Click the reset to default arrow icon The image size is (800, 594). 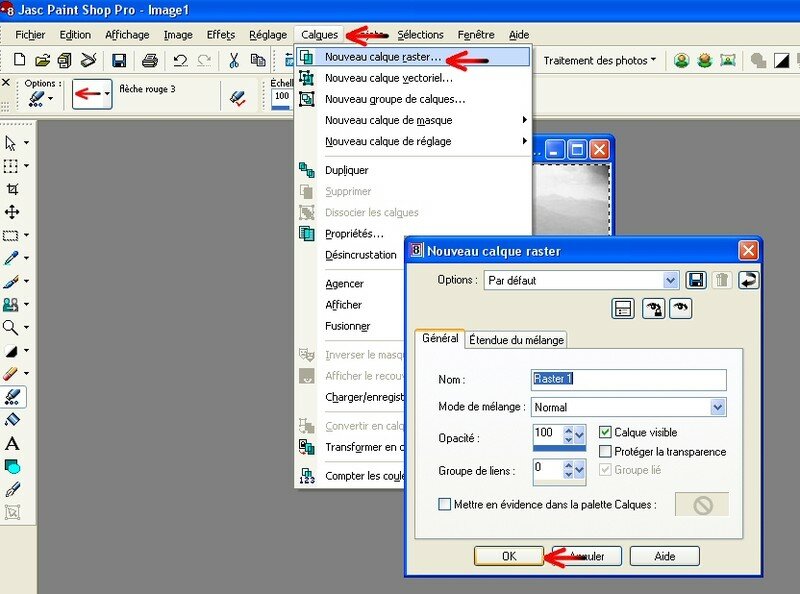pyautogui.click(x=748, y=280)
